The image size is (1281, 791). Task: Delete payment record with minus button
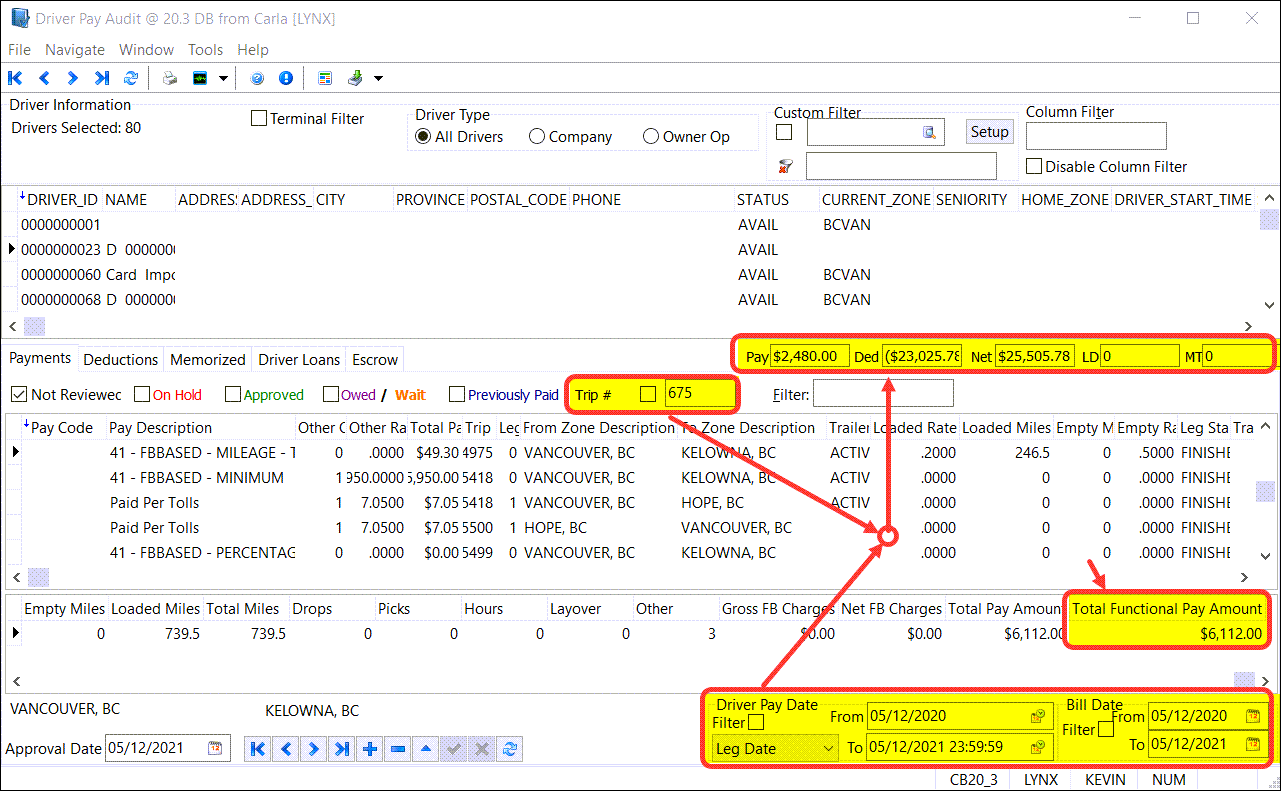click(x=398, y=748)
